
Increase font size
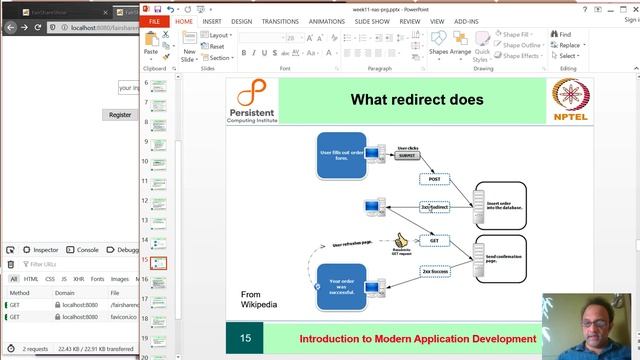coord(310,38)
